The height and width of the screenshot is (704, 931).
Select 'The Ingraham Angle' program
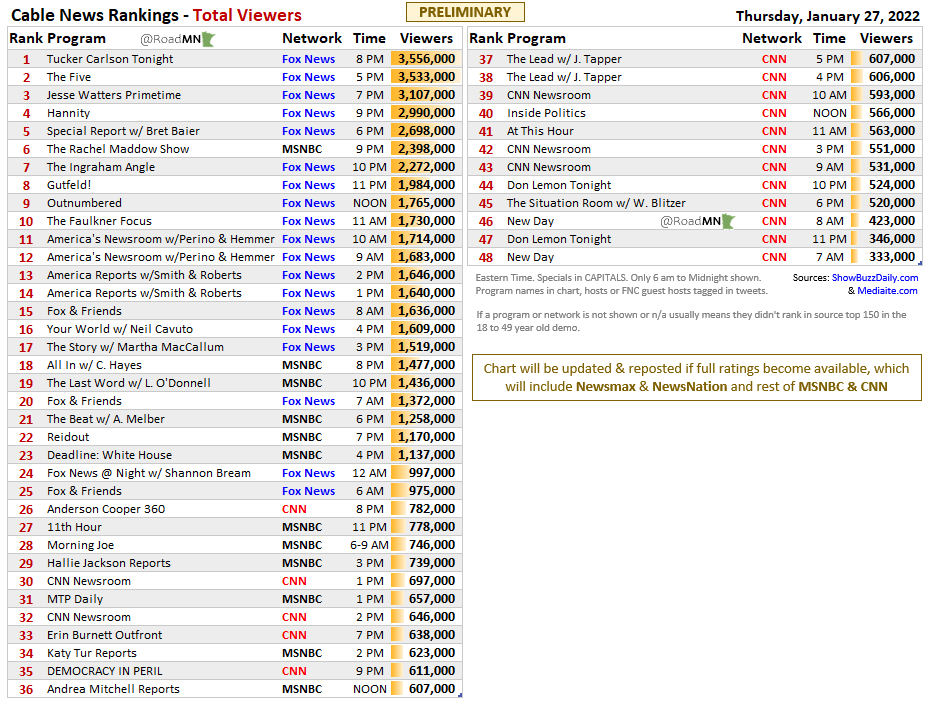point(101,167)
